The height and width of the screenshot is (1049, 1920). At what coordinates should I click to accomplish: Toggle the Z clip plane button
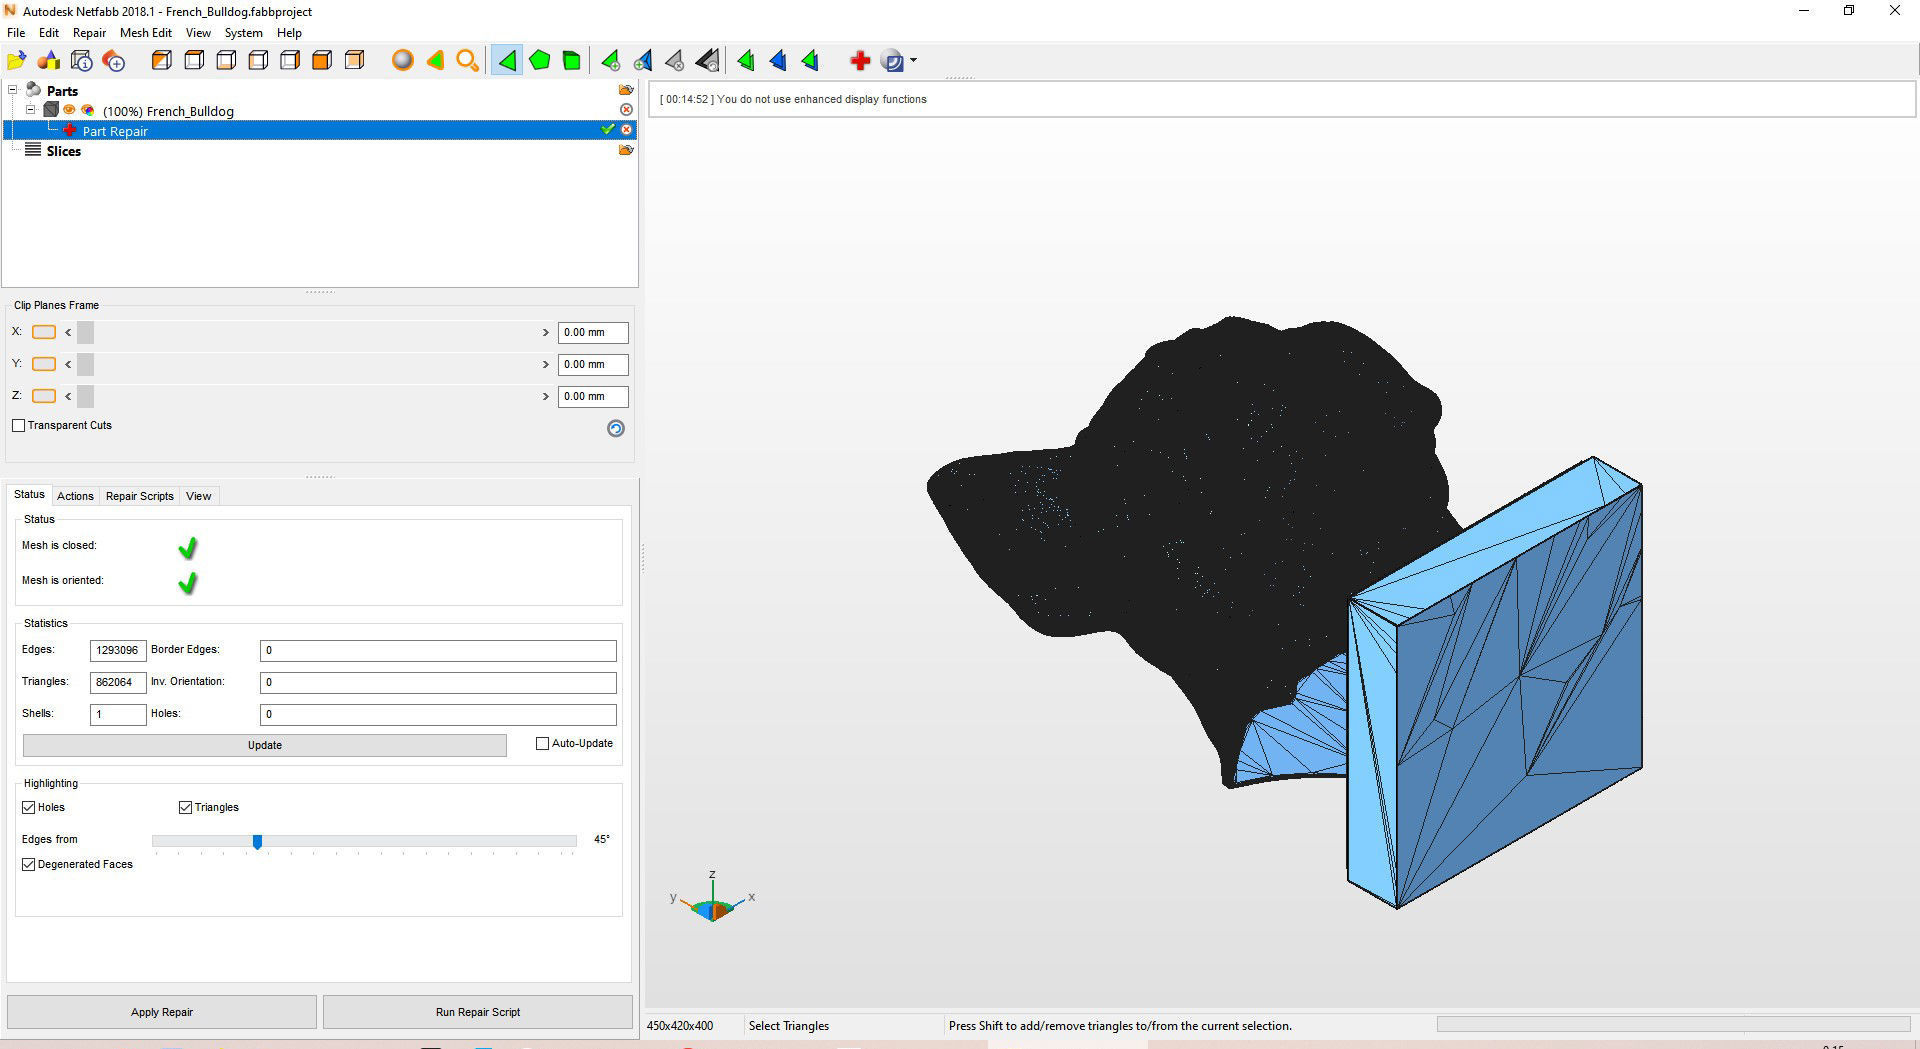[x=44, y=396]
